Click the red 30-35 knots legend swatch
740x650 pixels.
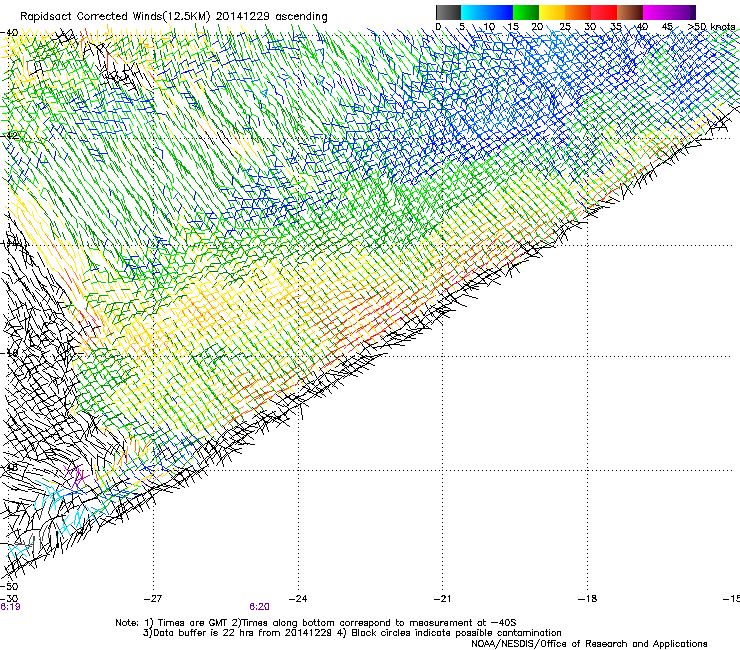click(x=604, y=12)
